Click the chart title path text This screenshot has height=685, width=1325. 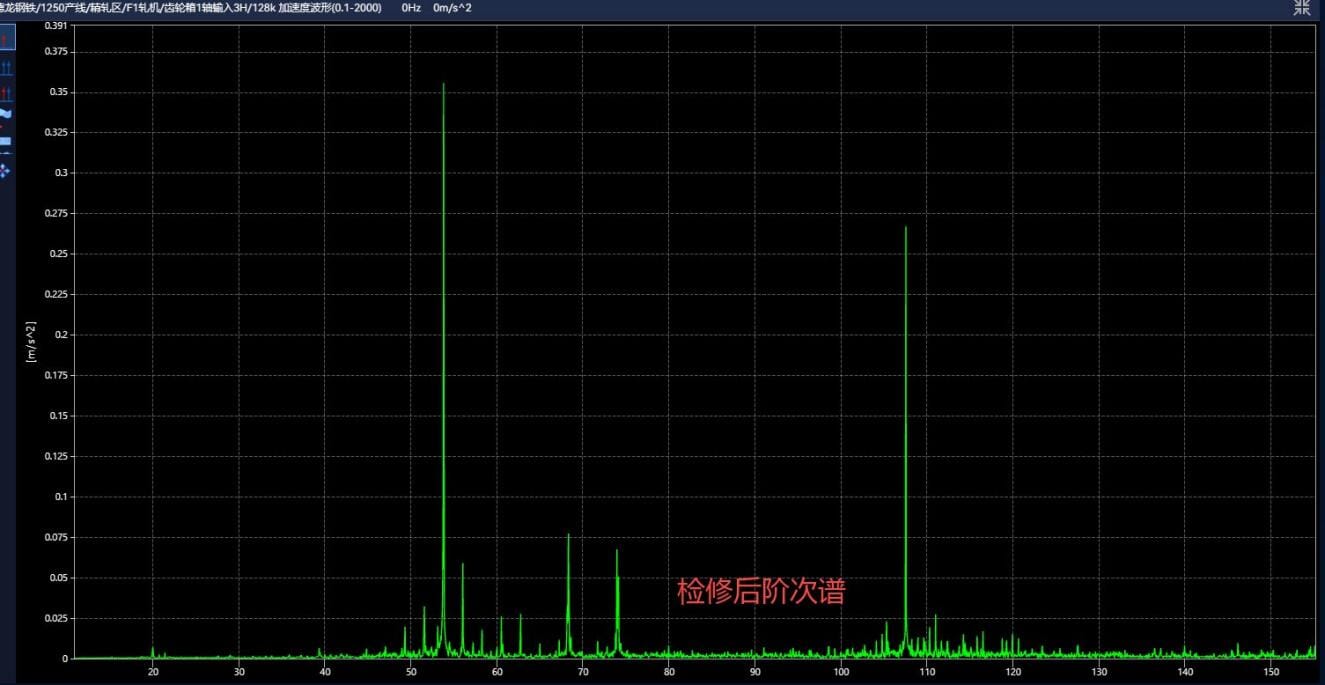(x=190, y=8)
